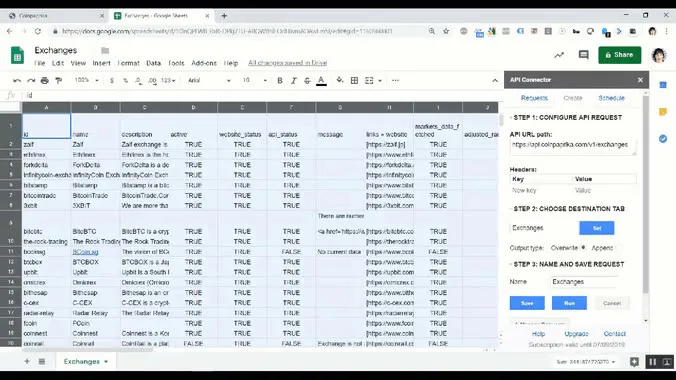Viewport: 676px width, 380px height.
Task: Click the request Name field
Action: 584,282
